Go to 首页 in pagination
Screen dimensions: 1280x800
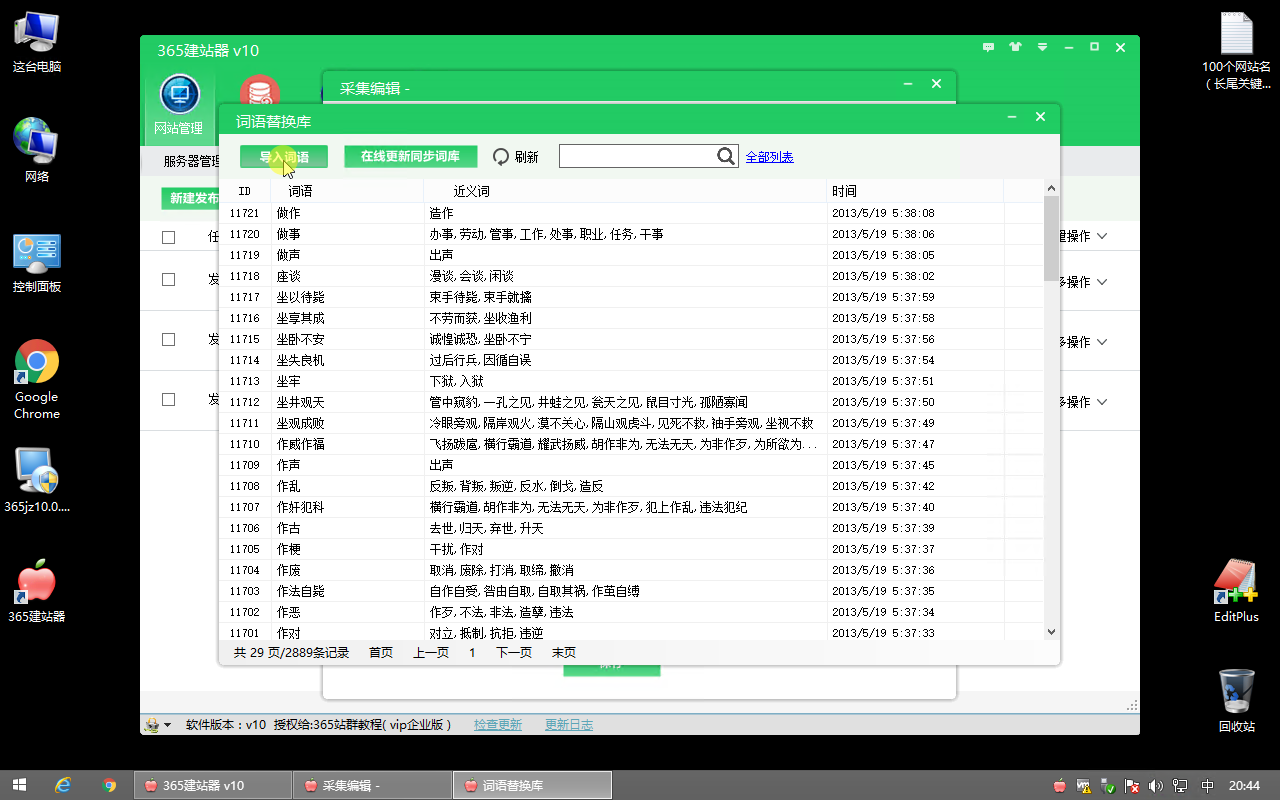point(381,653)
